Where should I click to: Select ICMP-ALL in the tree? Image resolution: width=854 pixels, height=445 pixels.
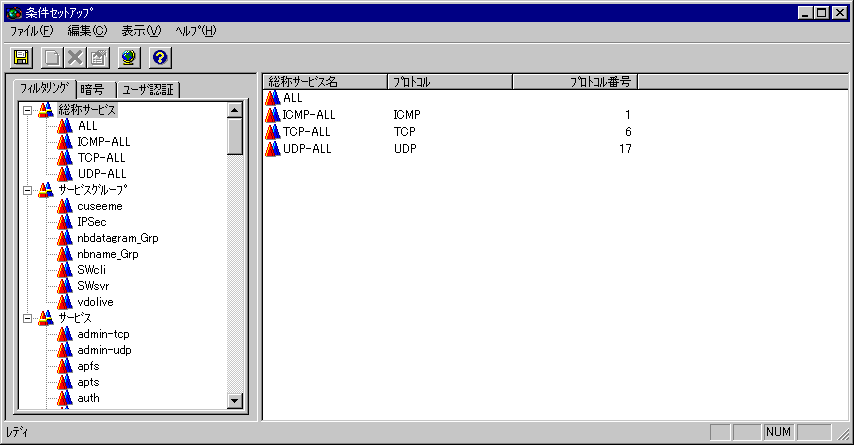103,142
